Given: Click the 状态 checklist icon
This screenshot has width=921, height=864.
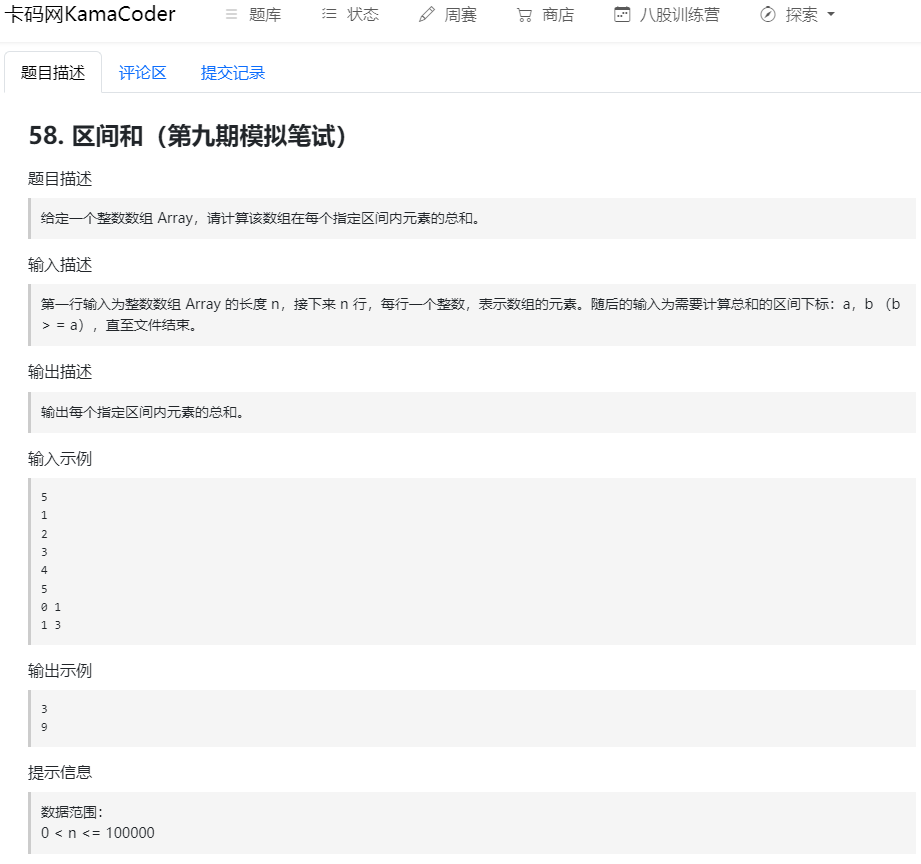Looking at the screenshot, I should 330,14.
